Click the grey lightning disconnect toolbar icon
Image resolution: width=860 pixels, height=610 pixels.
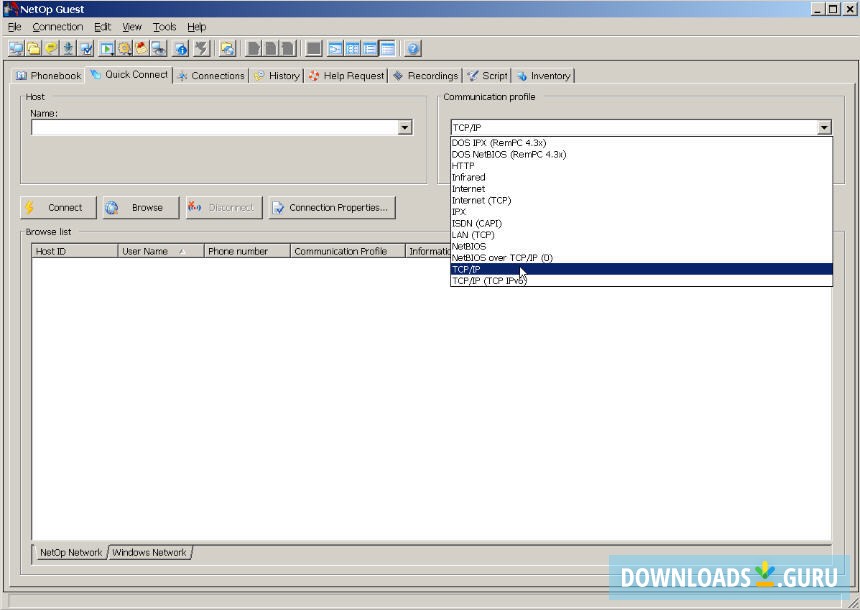coord(202,49)
